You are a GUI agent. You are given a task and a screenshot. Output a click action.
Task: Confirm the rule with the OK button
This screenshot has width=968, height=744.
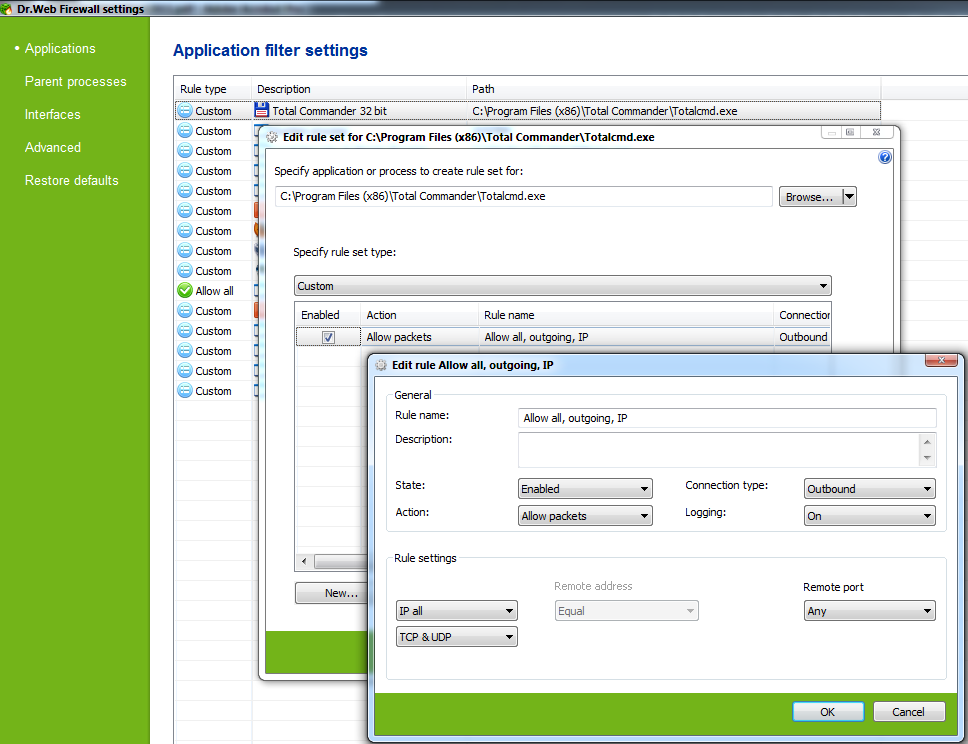pos(828,711)
